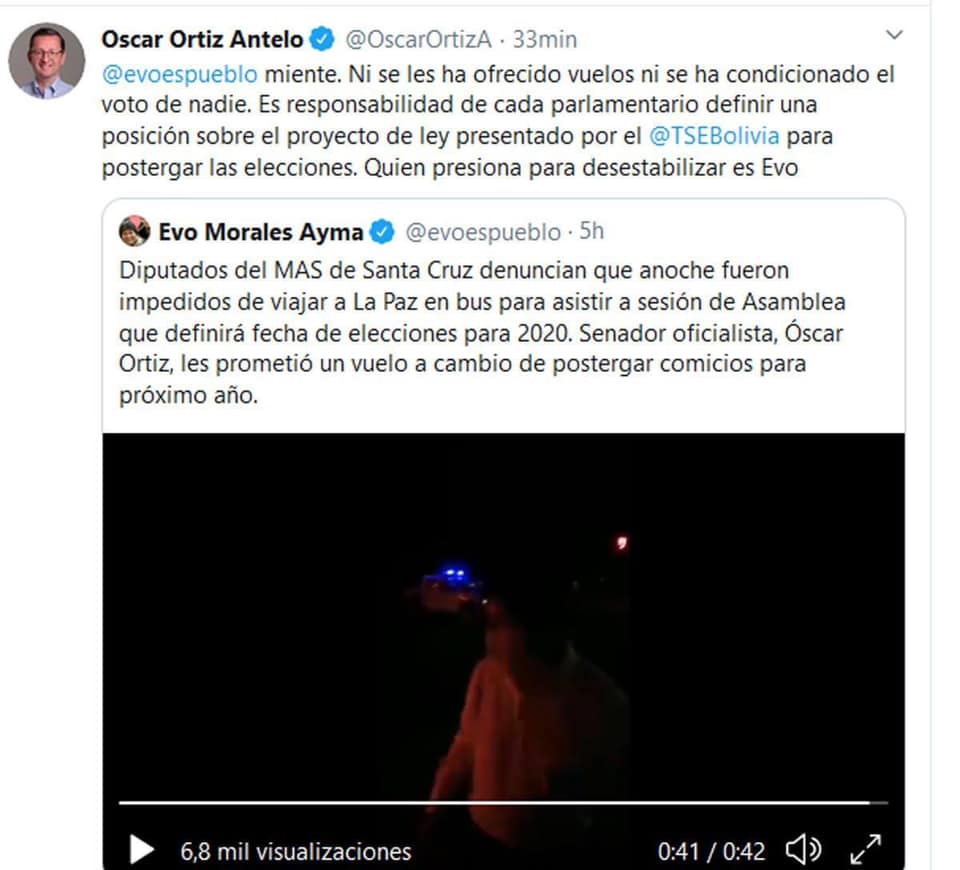
Task: Click verified badge next to Oscar Ortiz Antelo
Action: (322, 39)
